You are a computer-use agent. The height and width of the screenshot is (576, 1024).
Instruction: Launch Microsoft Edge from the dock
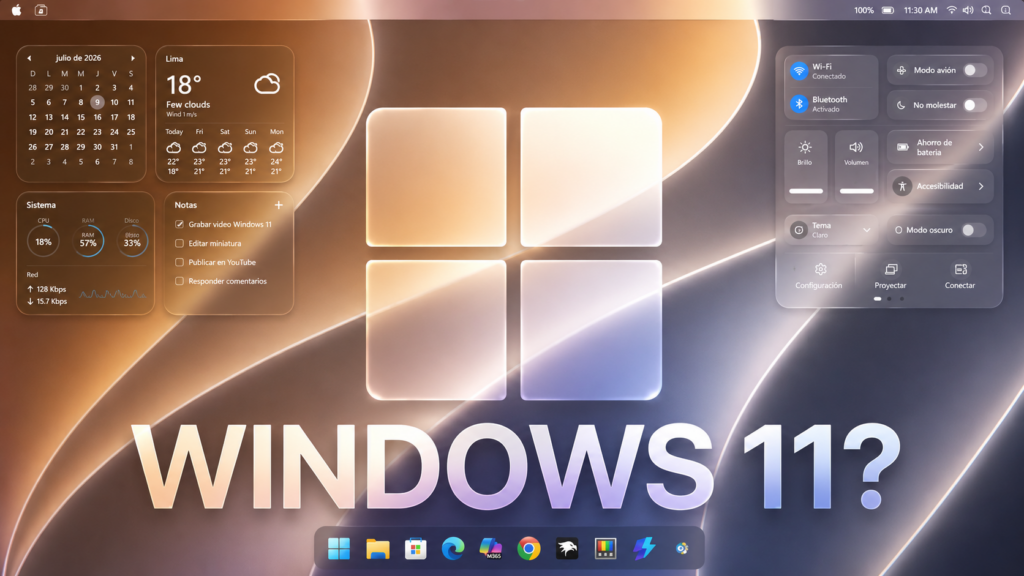click(453, 549)
